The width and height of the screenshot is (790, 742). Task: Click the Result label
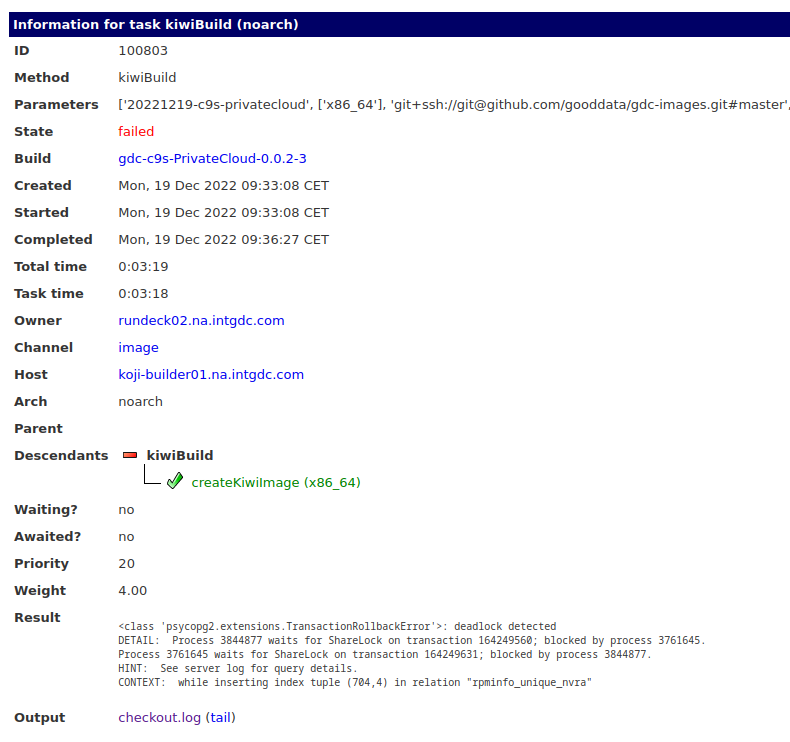coord(37,618)
